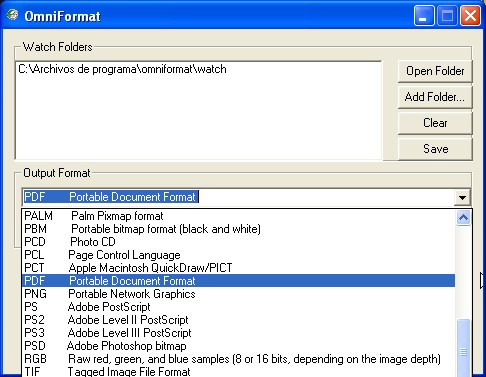Clear the watch folders list

coord(435,123)
